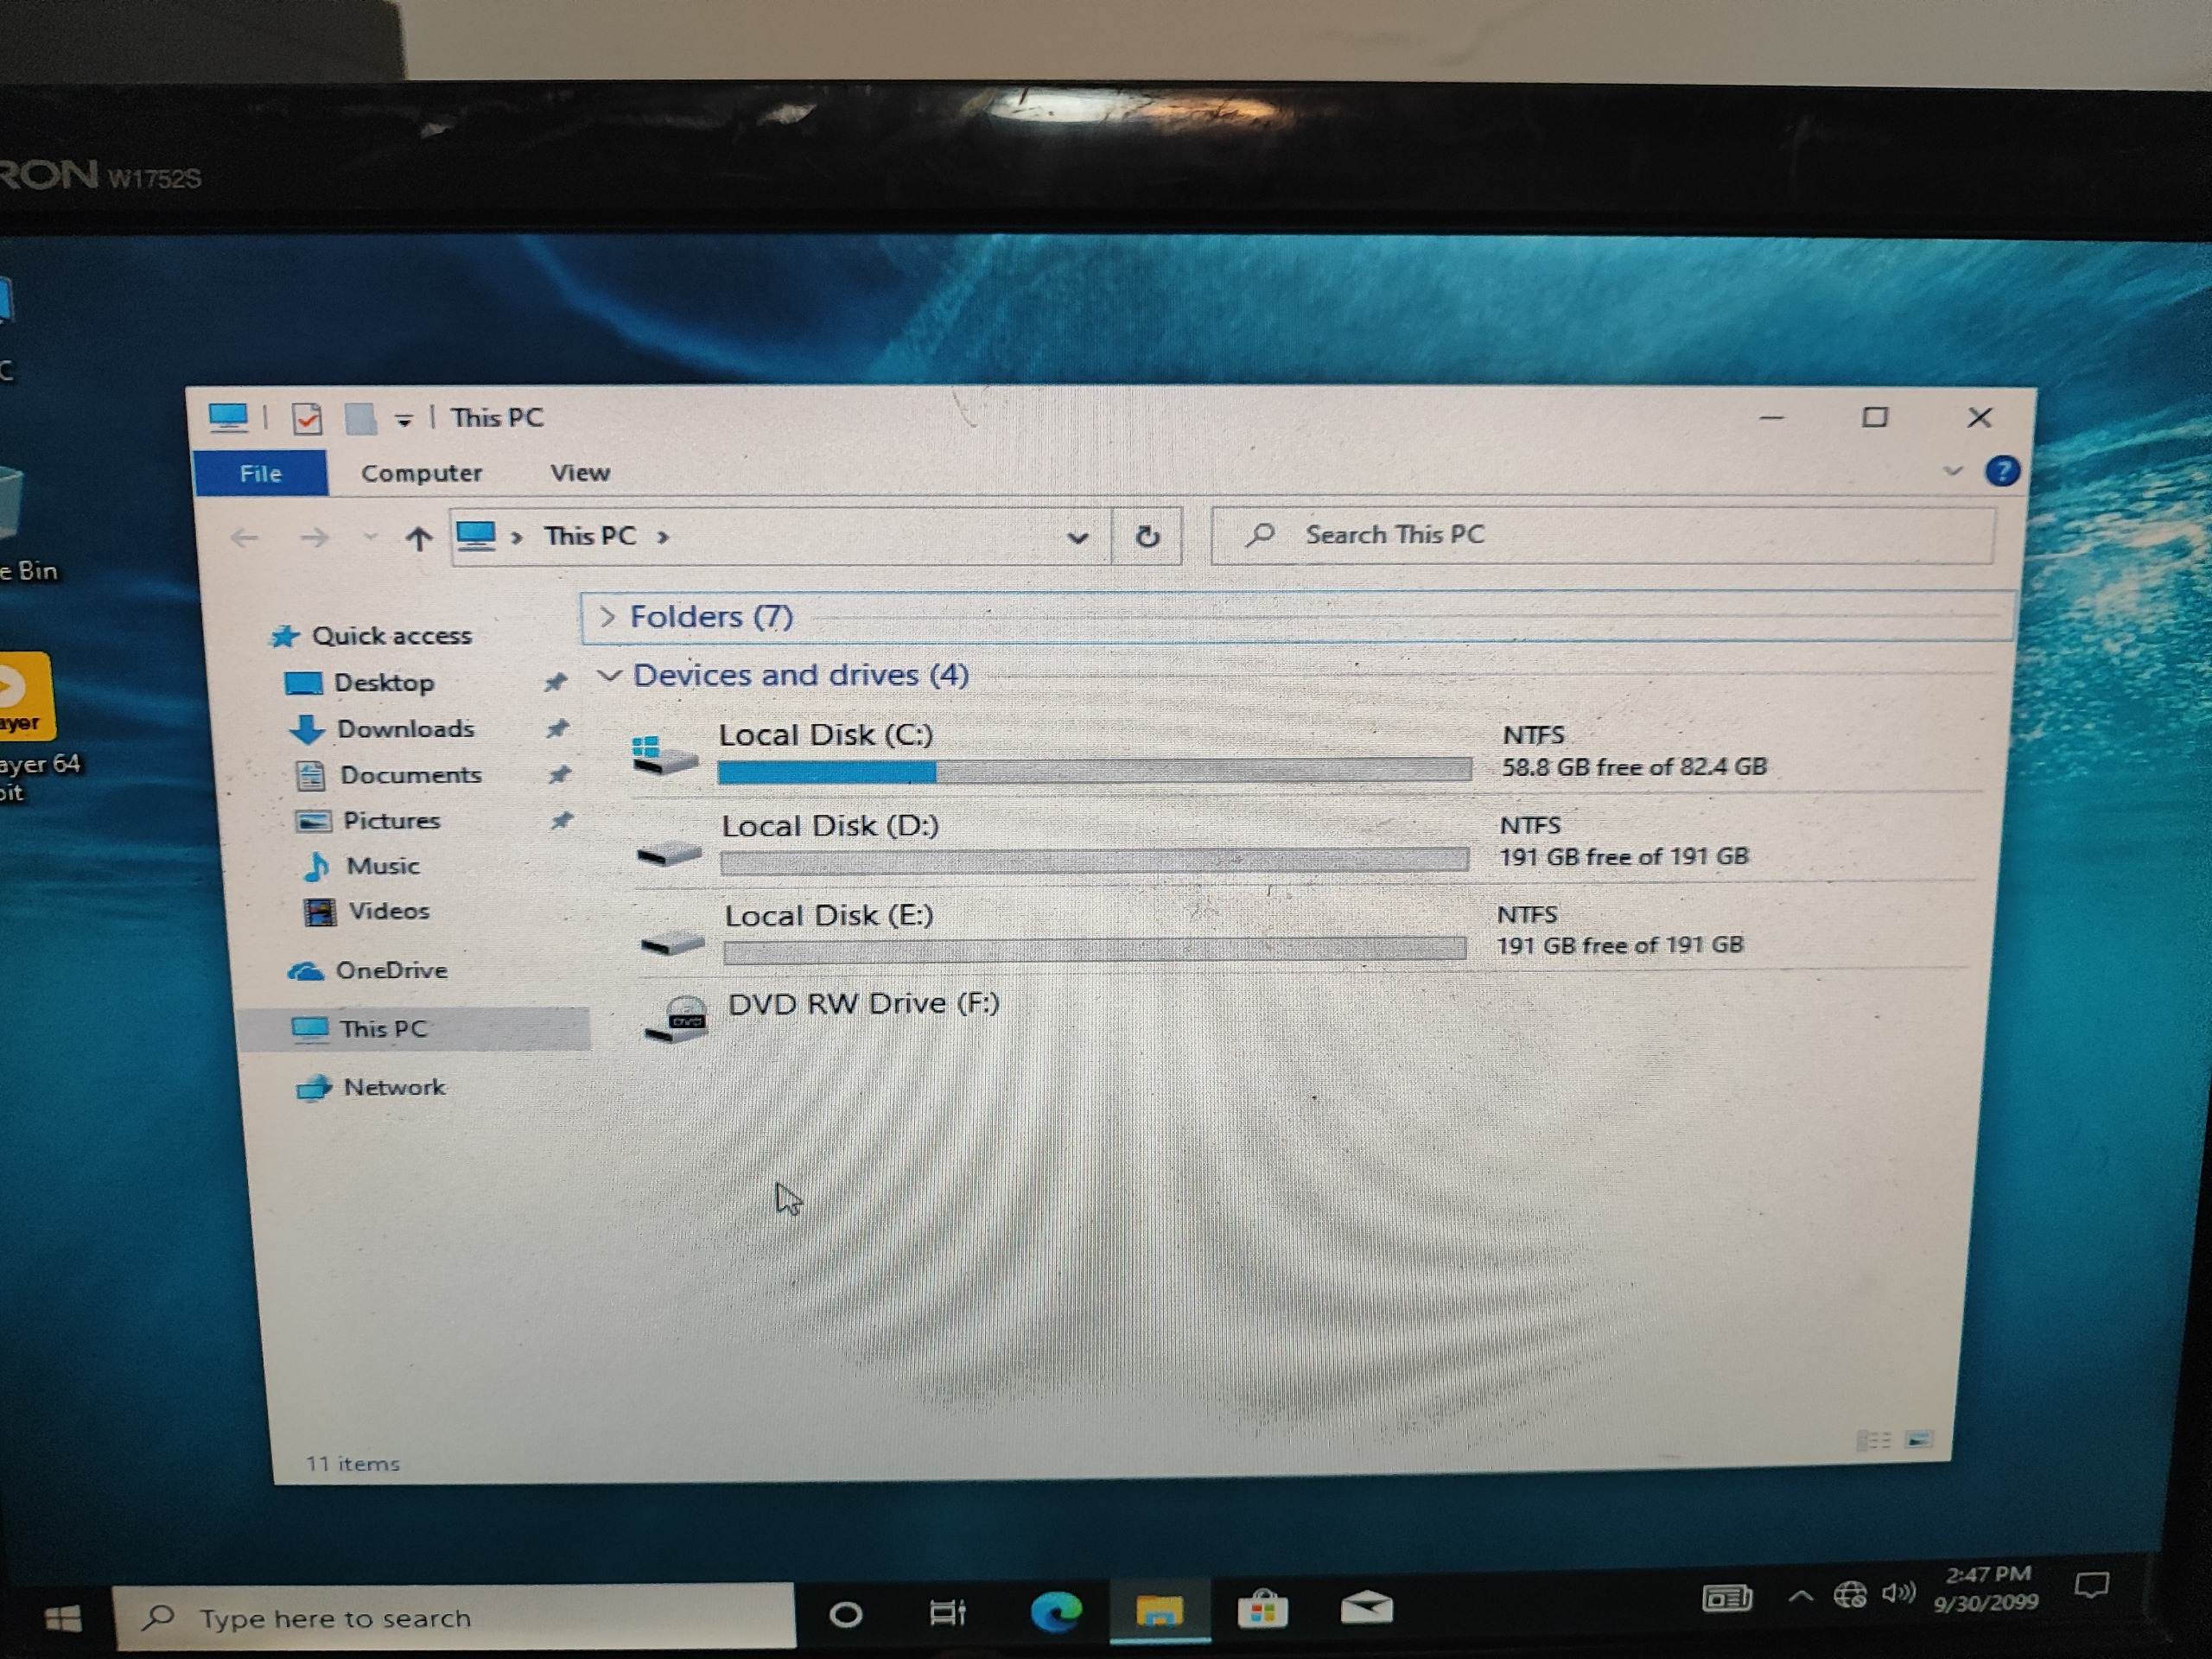The height and width of the screenshot is (1659, 2212).
Task: Open Downloads in the navigation pane
Action: (382, 729)
